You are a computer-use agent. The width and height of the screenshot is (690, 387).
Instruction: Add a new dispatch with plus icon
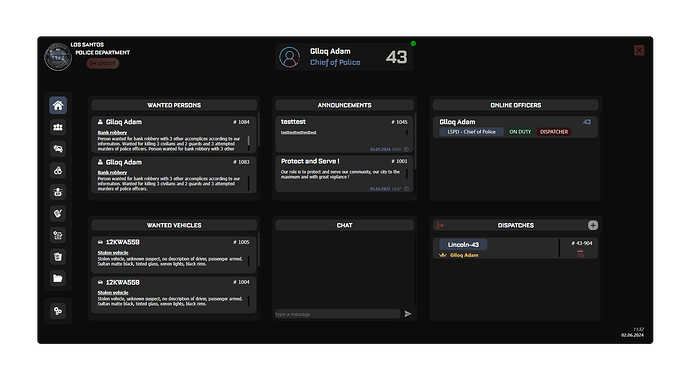(593, 225)
